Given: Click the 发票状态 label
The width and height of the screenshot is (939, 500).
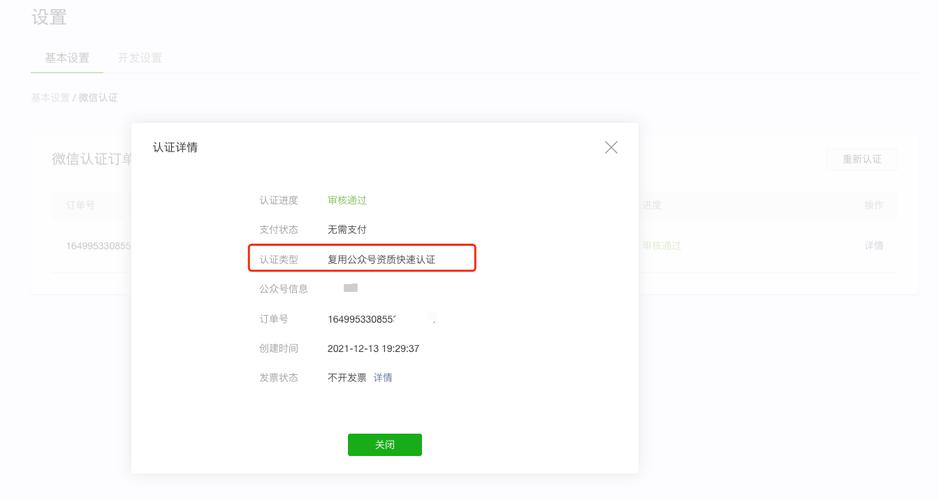Looking at the screenshot, I should coord(278,377).
